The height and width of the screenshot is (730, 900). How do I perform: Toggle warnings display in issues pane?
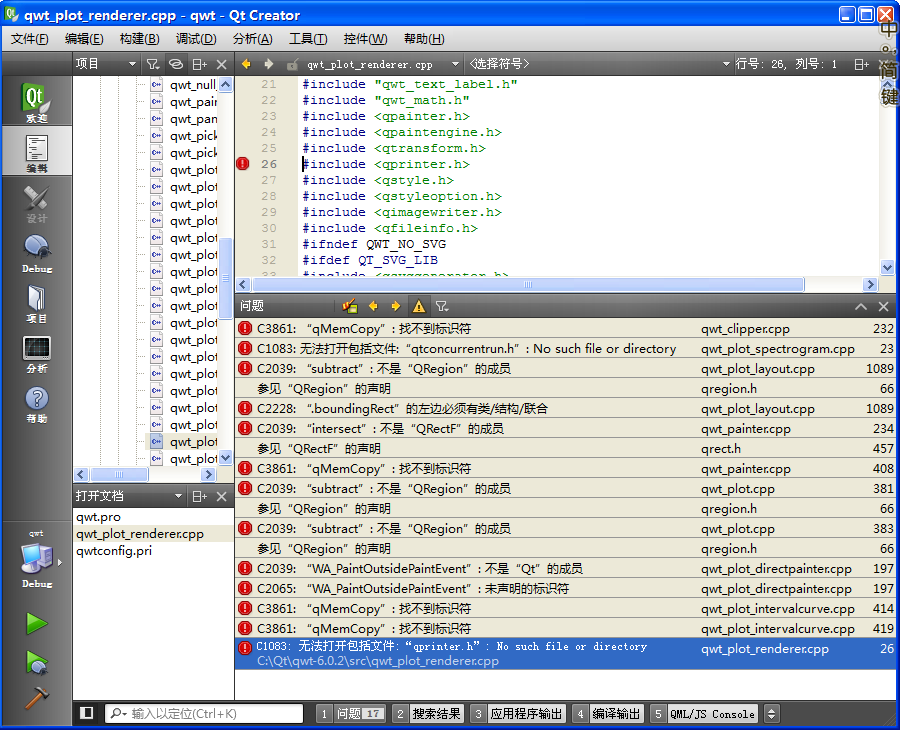coord(418,306)
